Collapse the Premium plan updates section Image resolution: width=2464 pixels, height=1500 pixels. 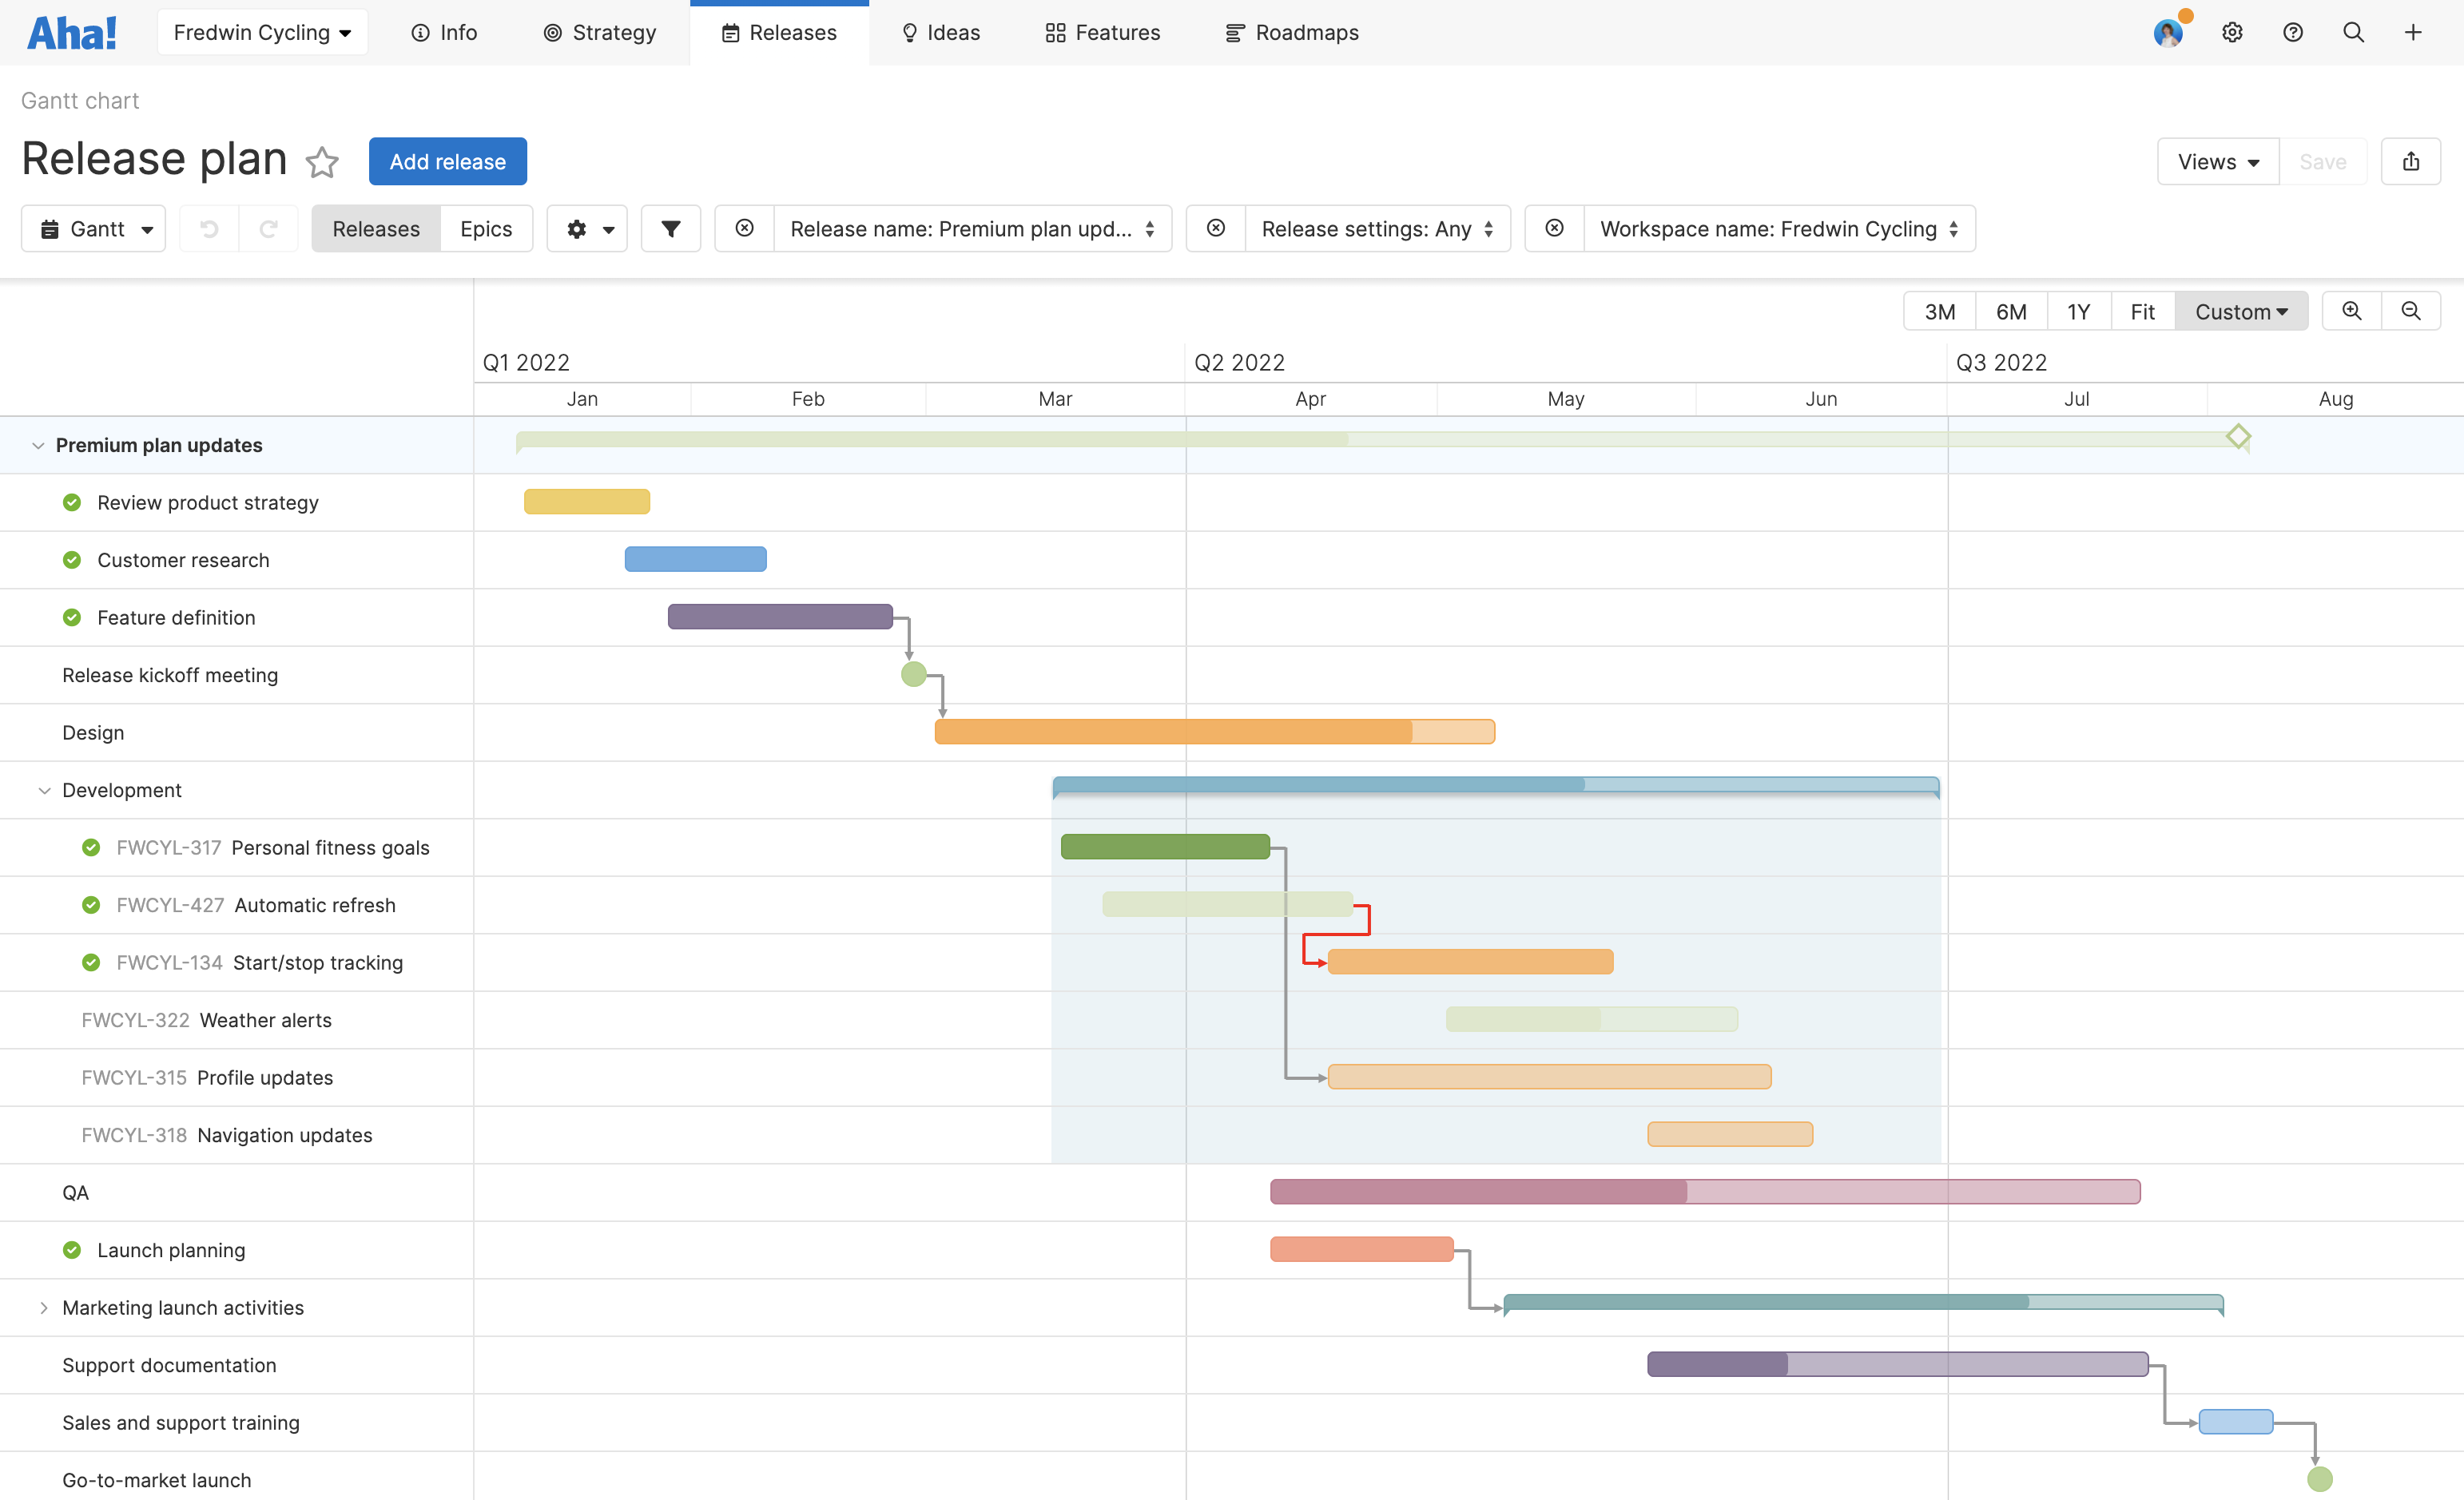point(38,445)
